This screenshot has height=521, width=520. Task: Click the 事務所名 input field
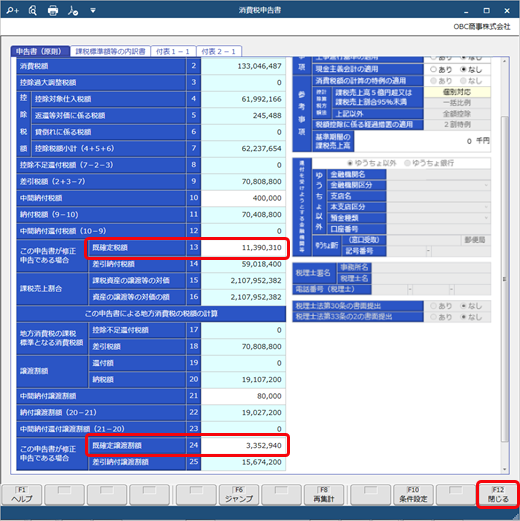tap(431, 267)
